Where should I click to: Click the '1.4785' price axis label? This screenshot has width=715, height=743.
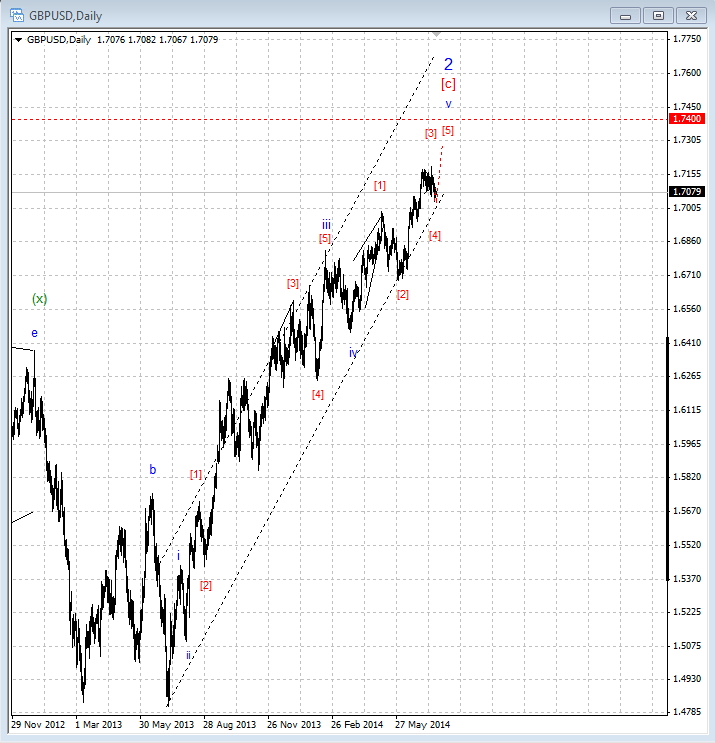pos(687,712)
